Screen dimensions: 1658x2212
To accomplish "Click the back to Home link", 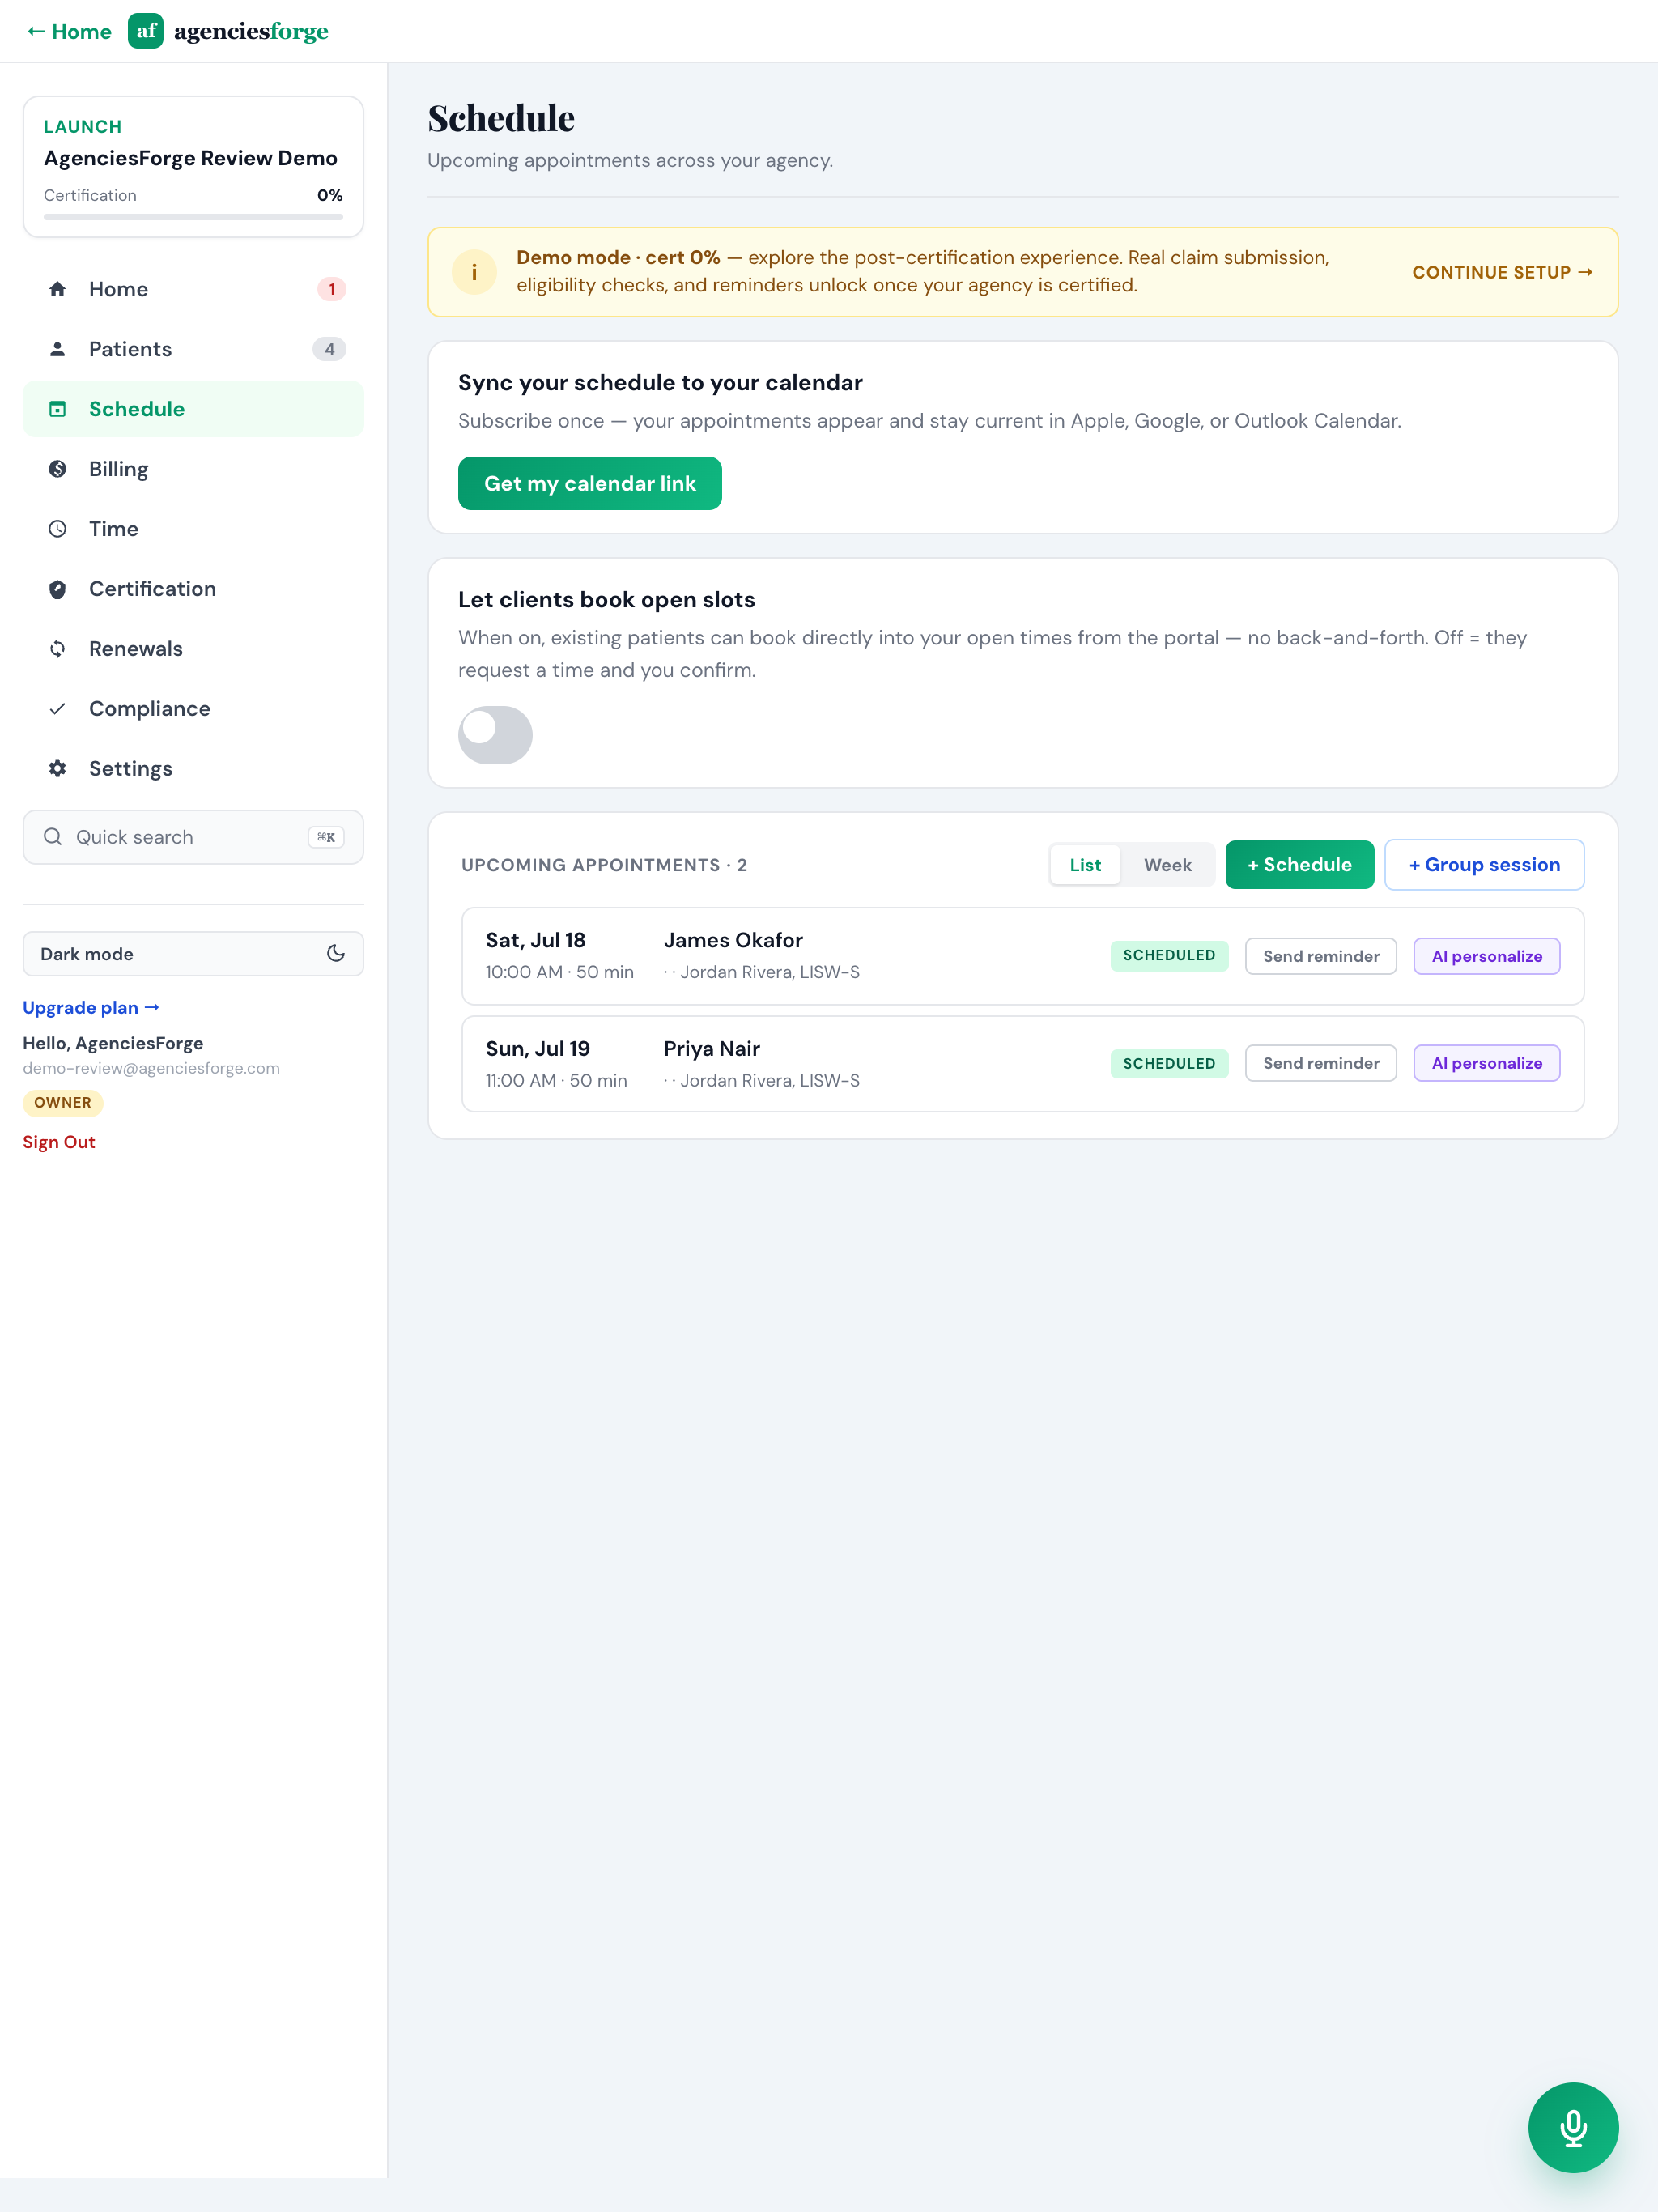I will (x=69, y=31).
